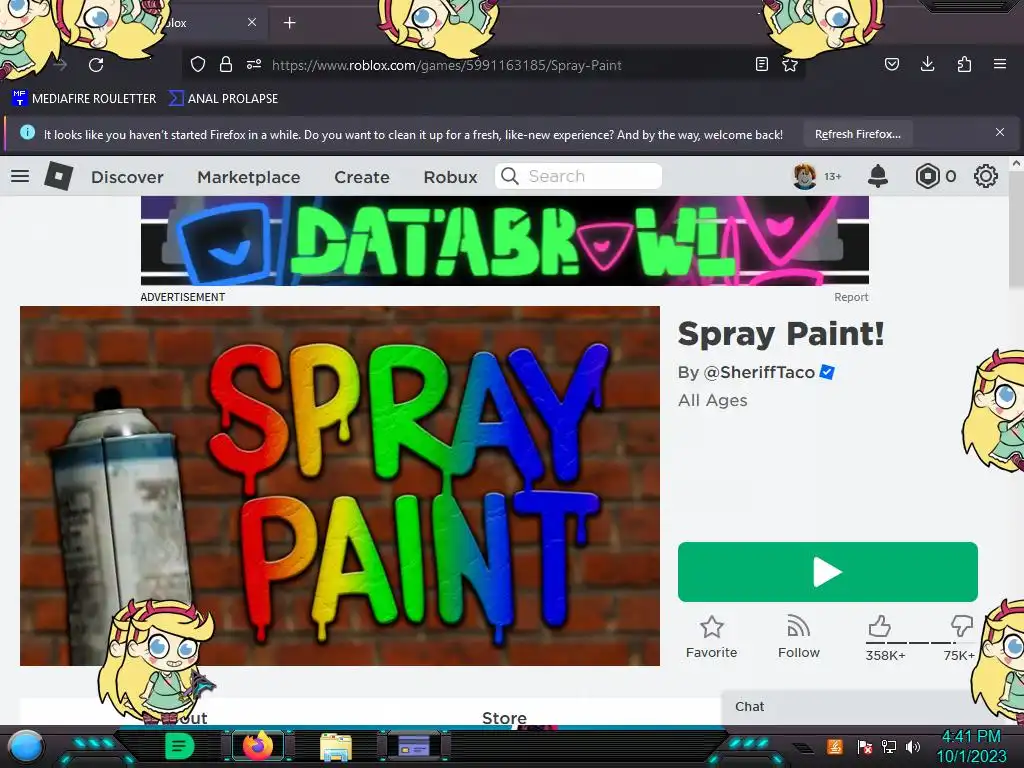
Task: Click the volume speaker tray icon
Action: [x=913, y=746]
